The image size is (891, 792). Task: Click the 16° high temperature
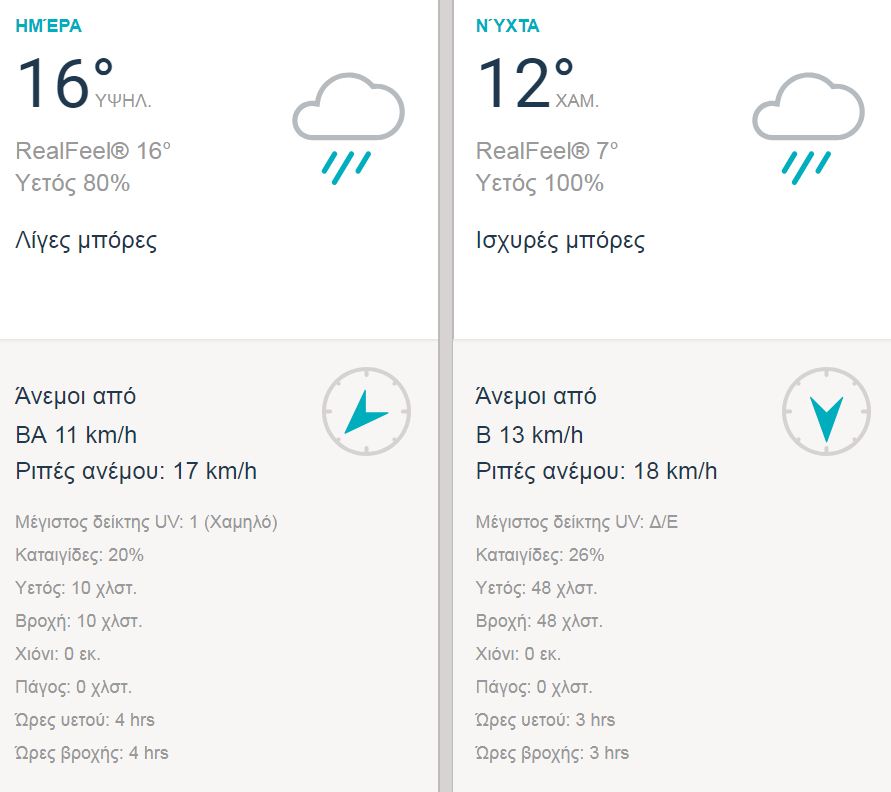click(x=64, y=82)
